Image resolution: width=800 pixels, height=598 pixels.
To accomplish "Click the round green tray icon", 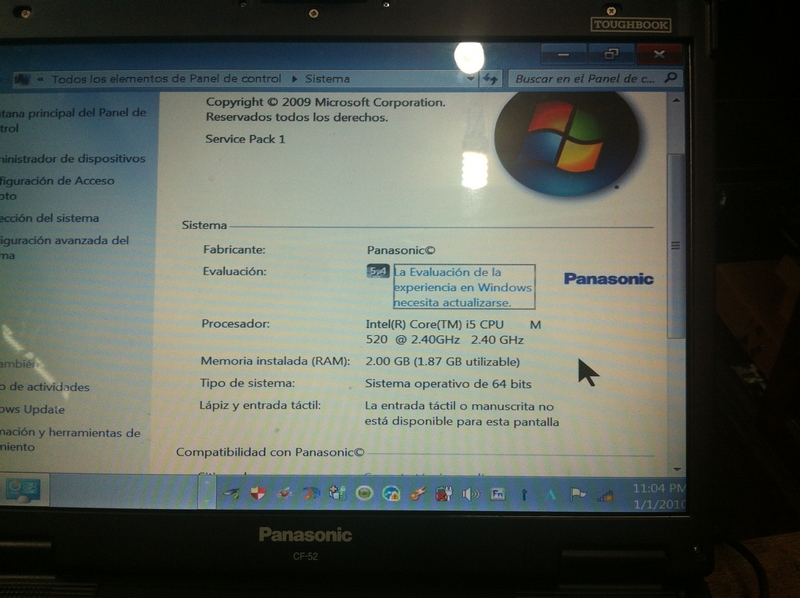I will point(364,493).
